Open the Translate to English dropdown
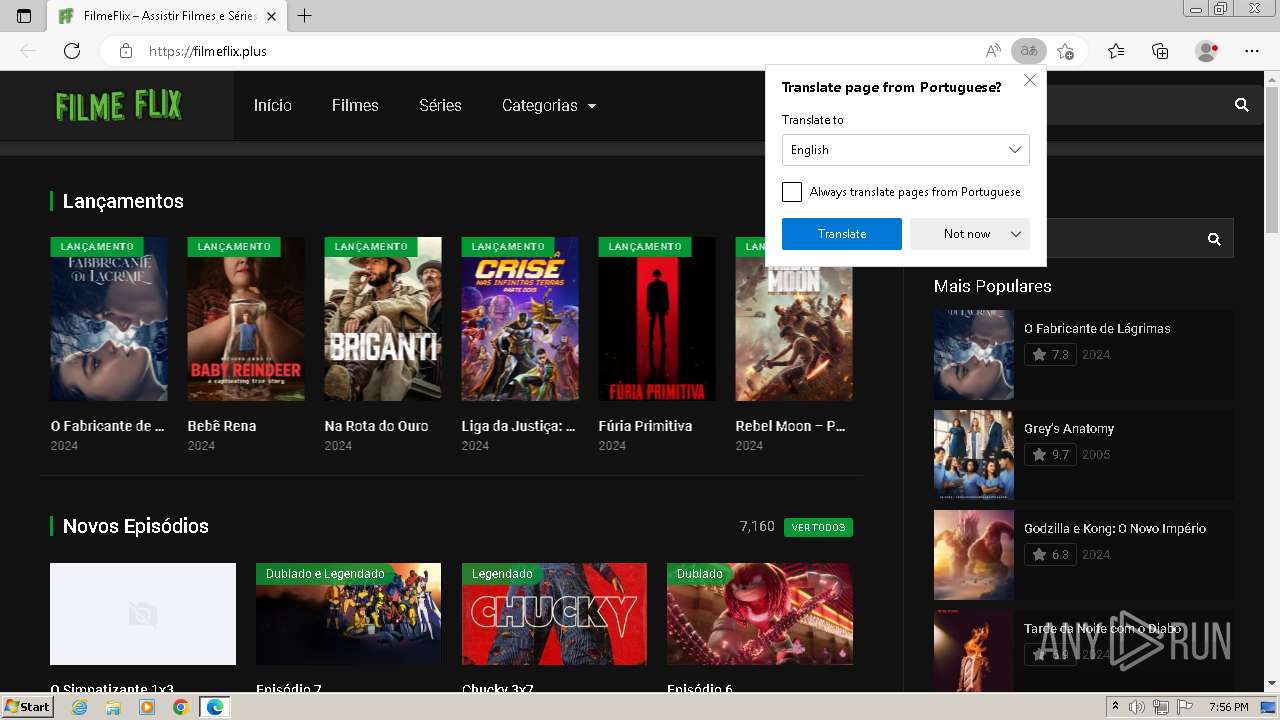Screen dimensions: 1280x720 905,150
